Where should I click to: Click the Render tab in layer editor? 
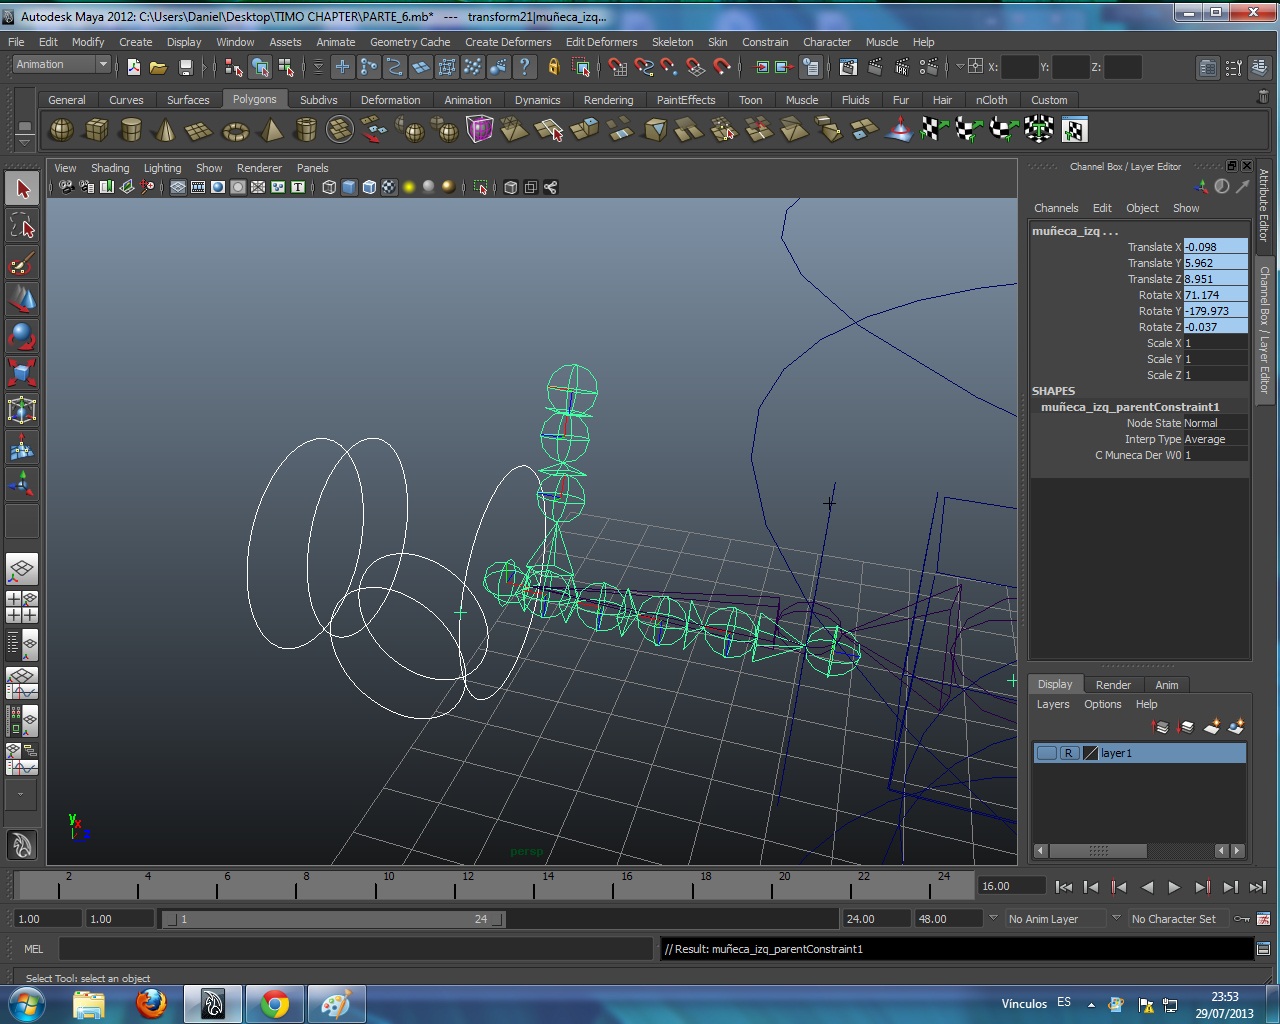point(1112,685)
